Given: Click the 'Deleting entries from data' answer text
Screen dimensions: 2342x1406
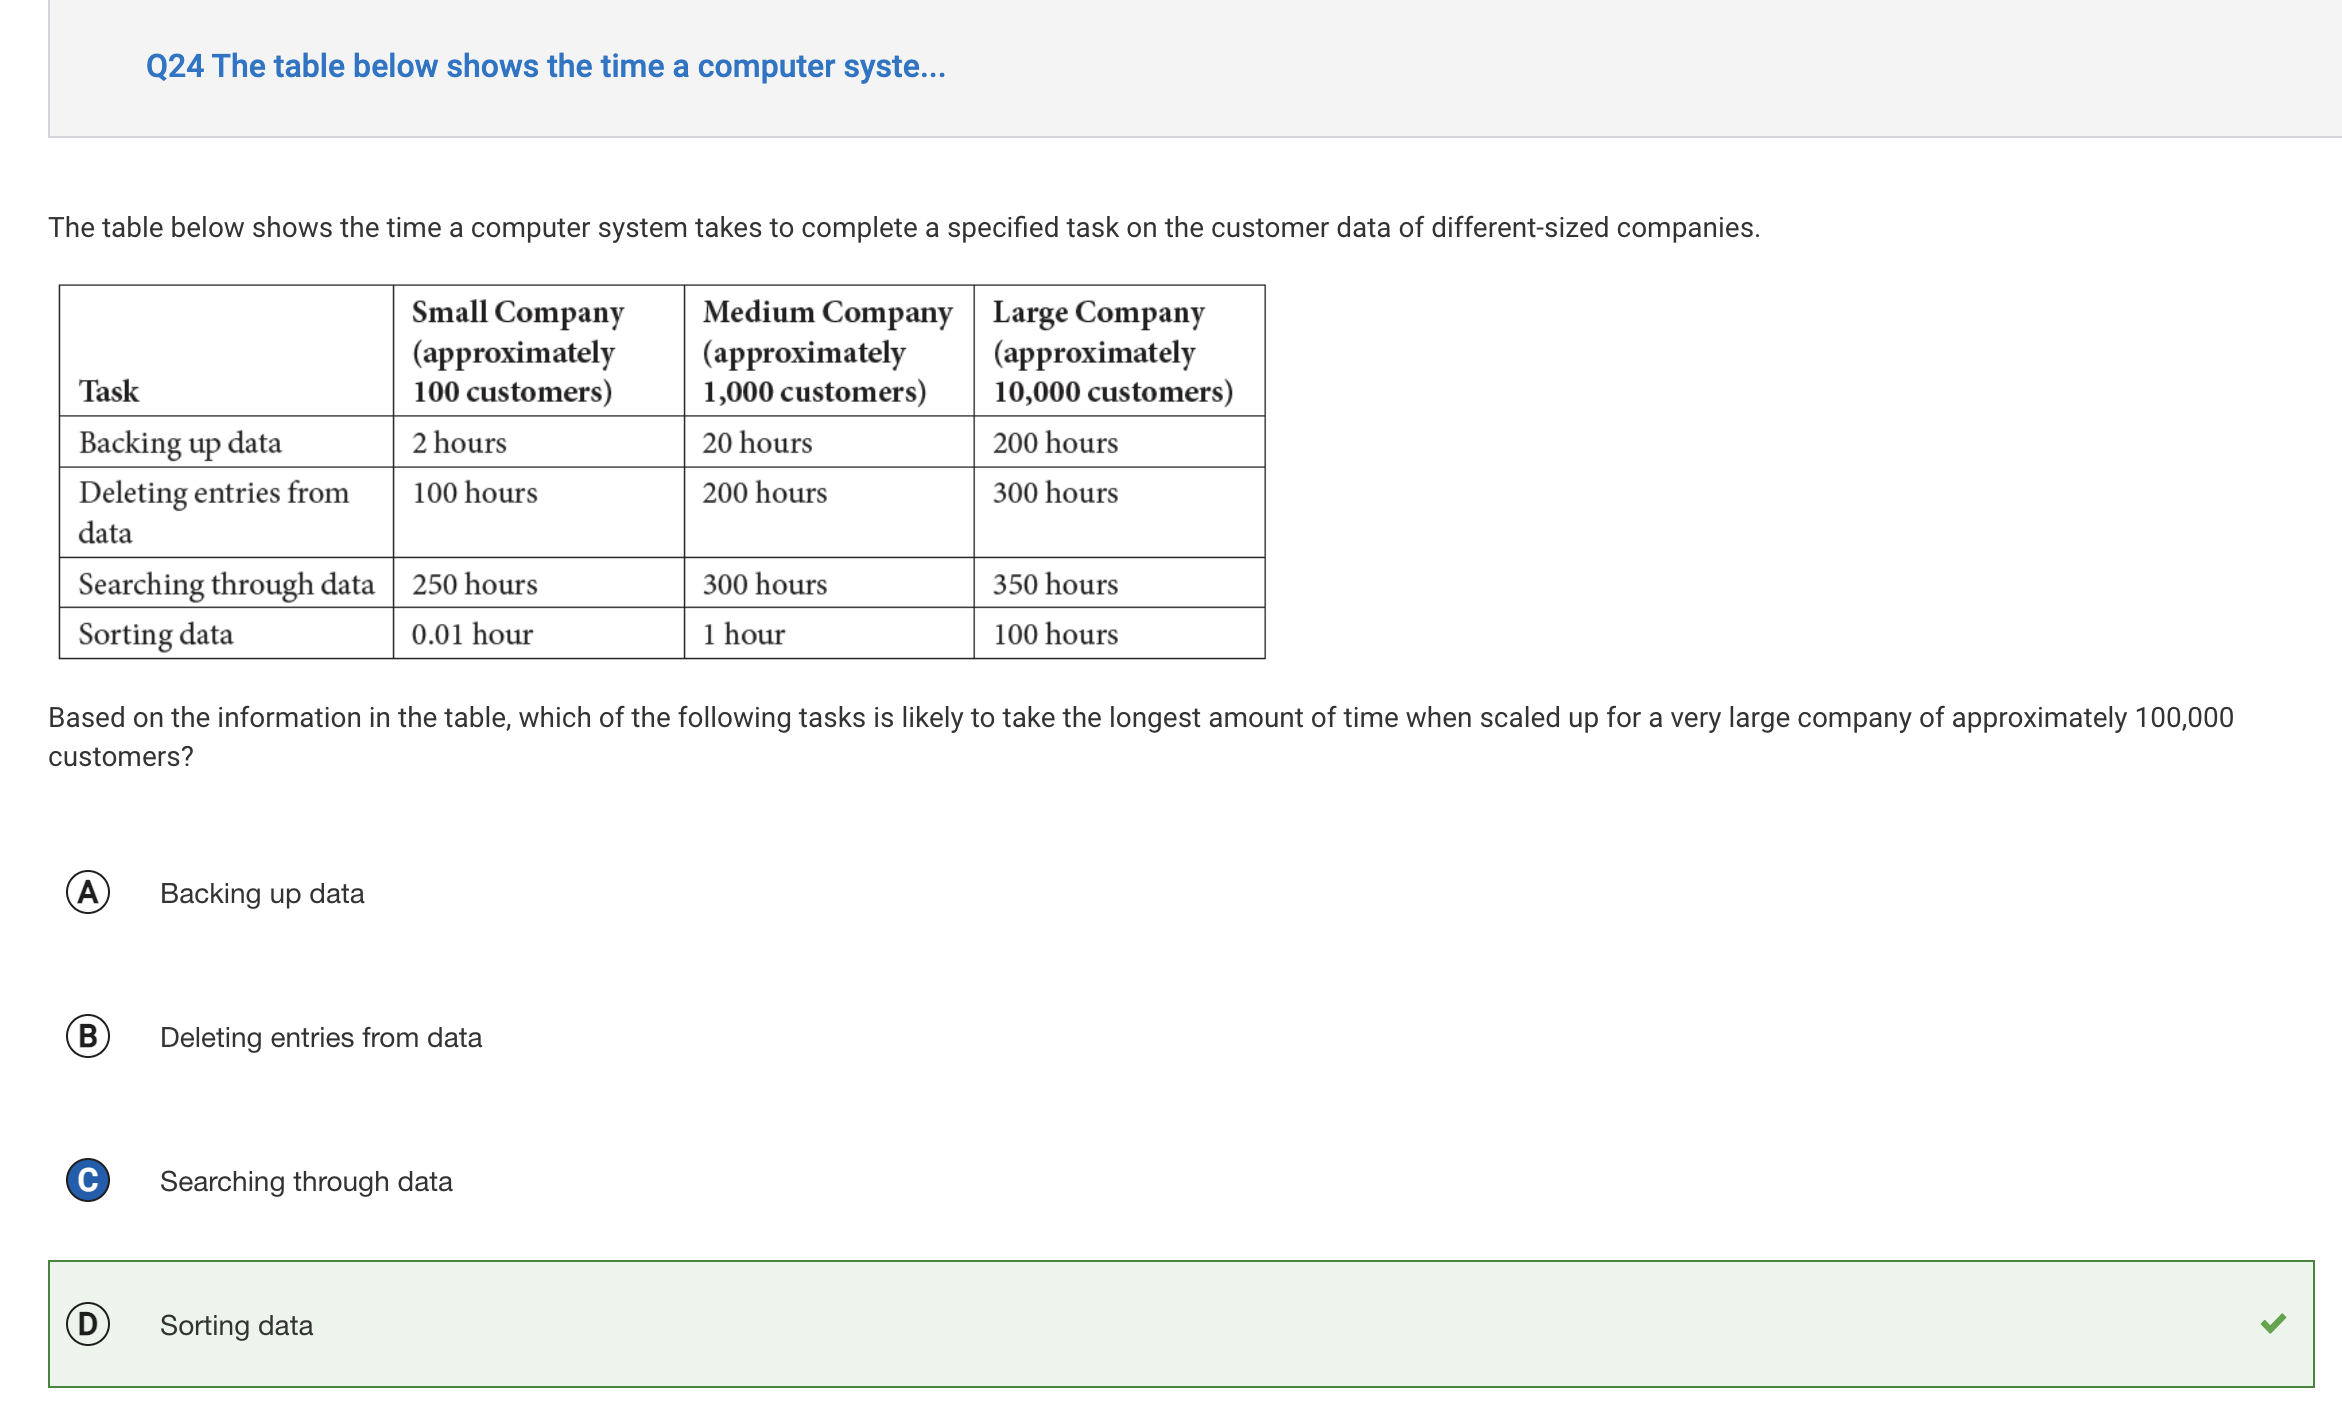Looking at the screenshot, I should pos(321,1037).
